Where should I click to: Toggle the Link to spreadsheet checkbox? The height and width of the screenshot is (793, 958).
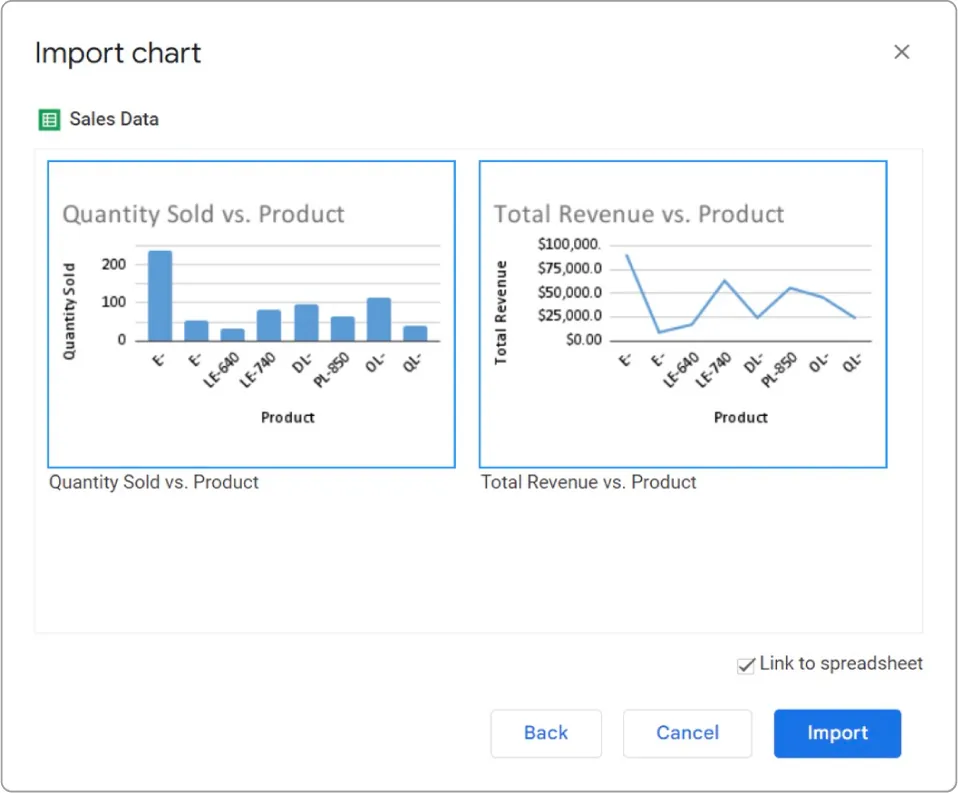(x=746, y=664)
